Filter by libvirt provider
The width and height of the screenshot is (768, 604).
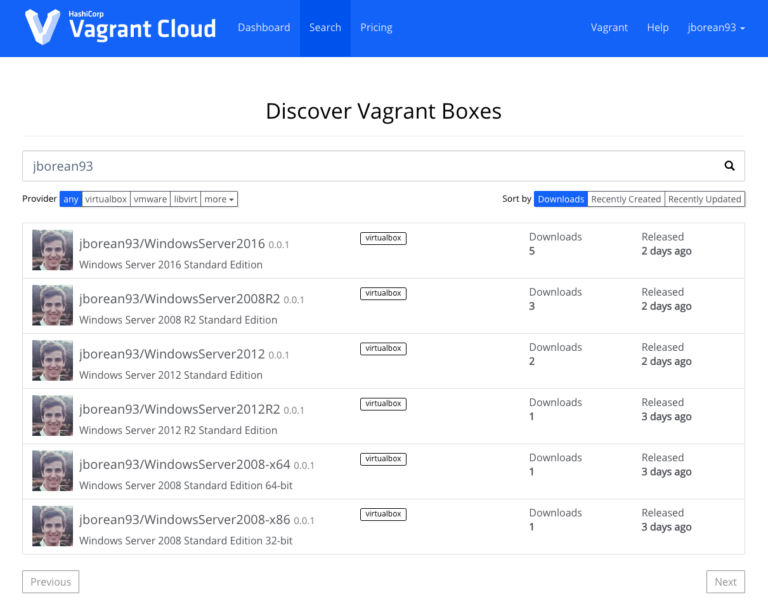[x=185, y=199]
